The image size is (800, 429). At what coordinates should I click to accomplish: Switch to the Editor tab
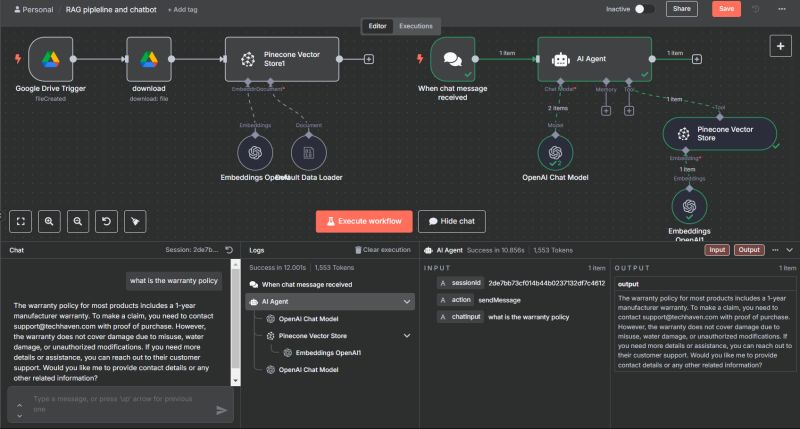[x=378, y=26]
